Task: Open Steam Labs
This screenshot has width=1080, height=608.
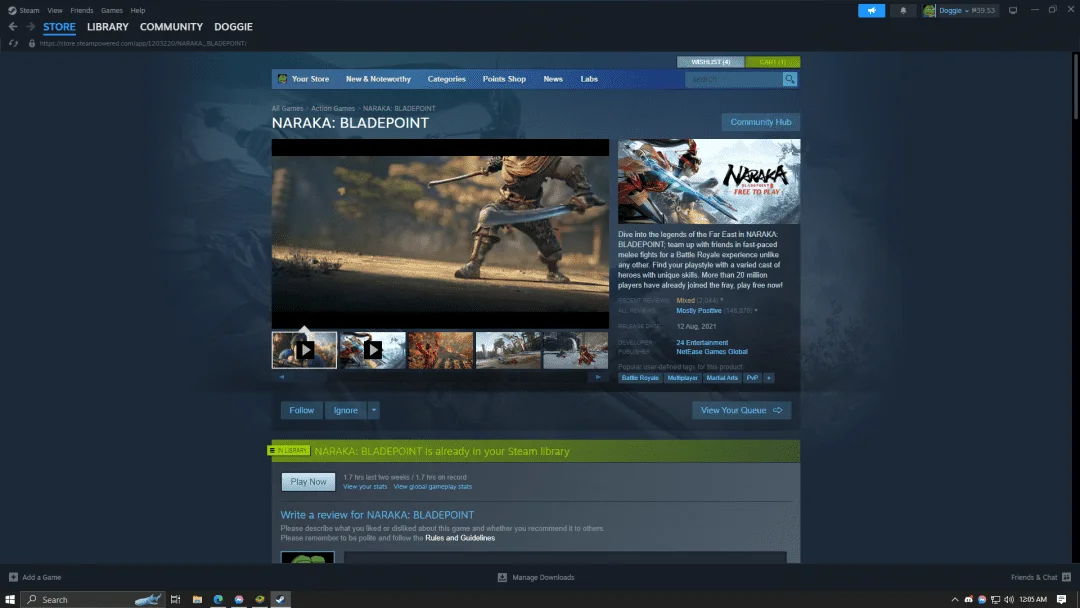Action: click(x=589, y=79)
